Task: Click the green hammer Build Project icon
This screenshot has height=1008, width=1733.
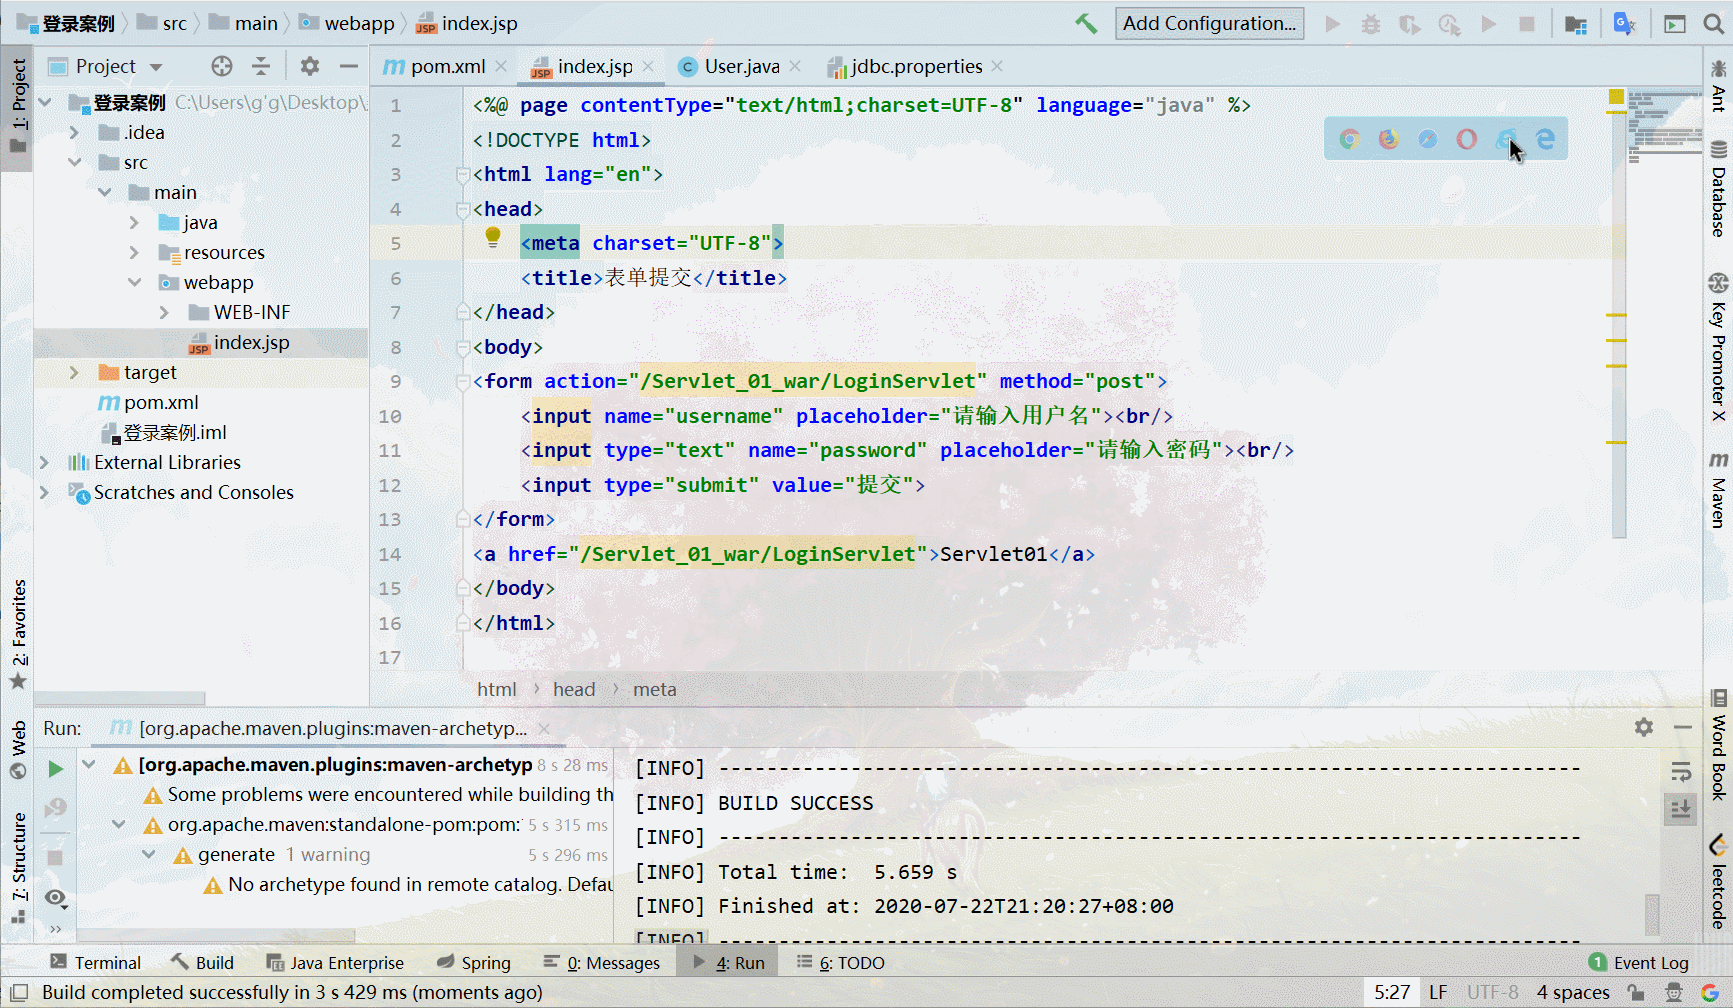Action: point(1086,23)
